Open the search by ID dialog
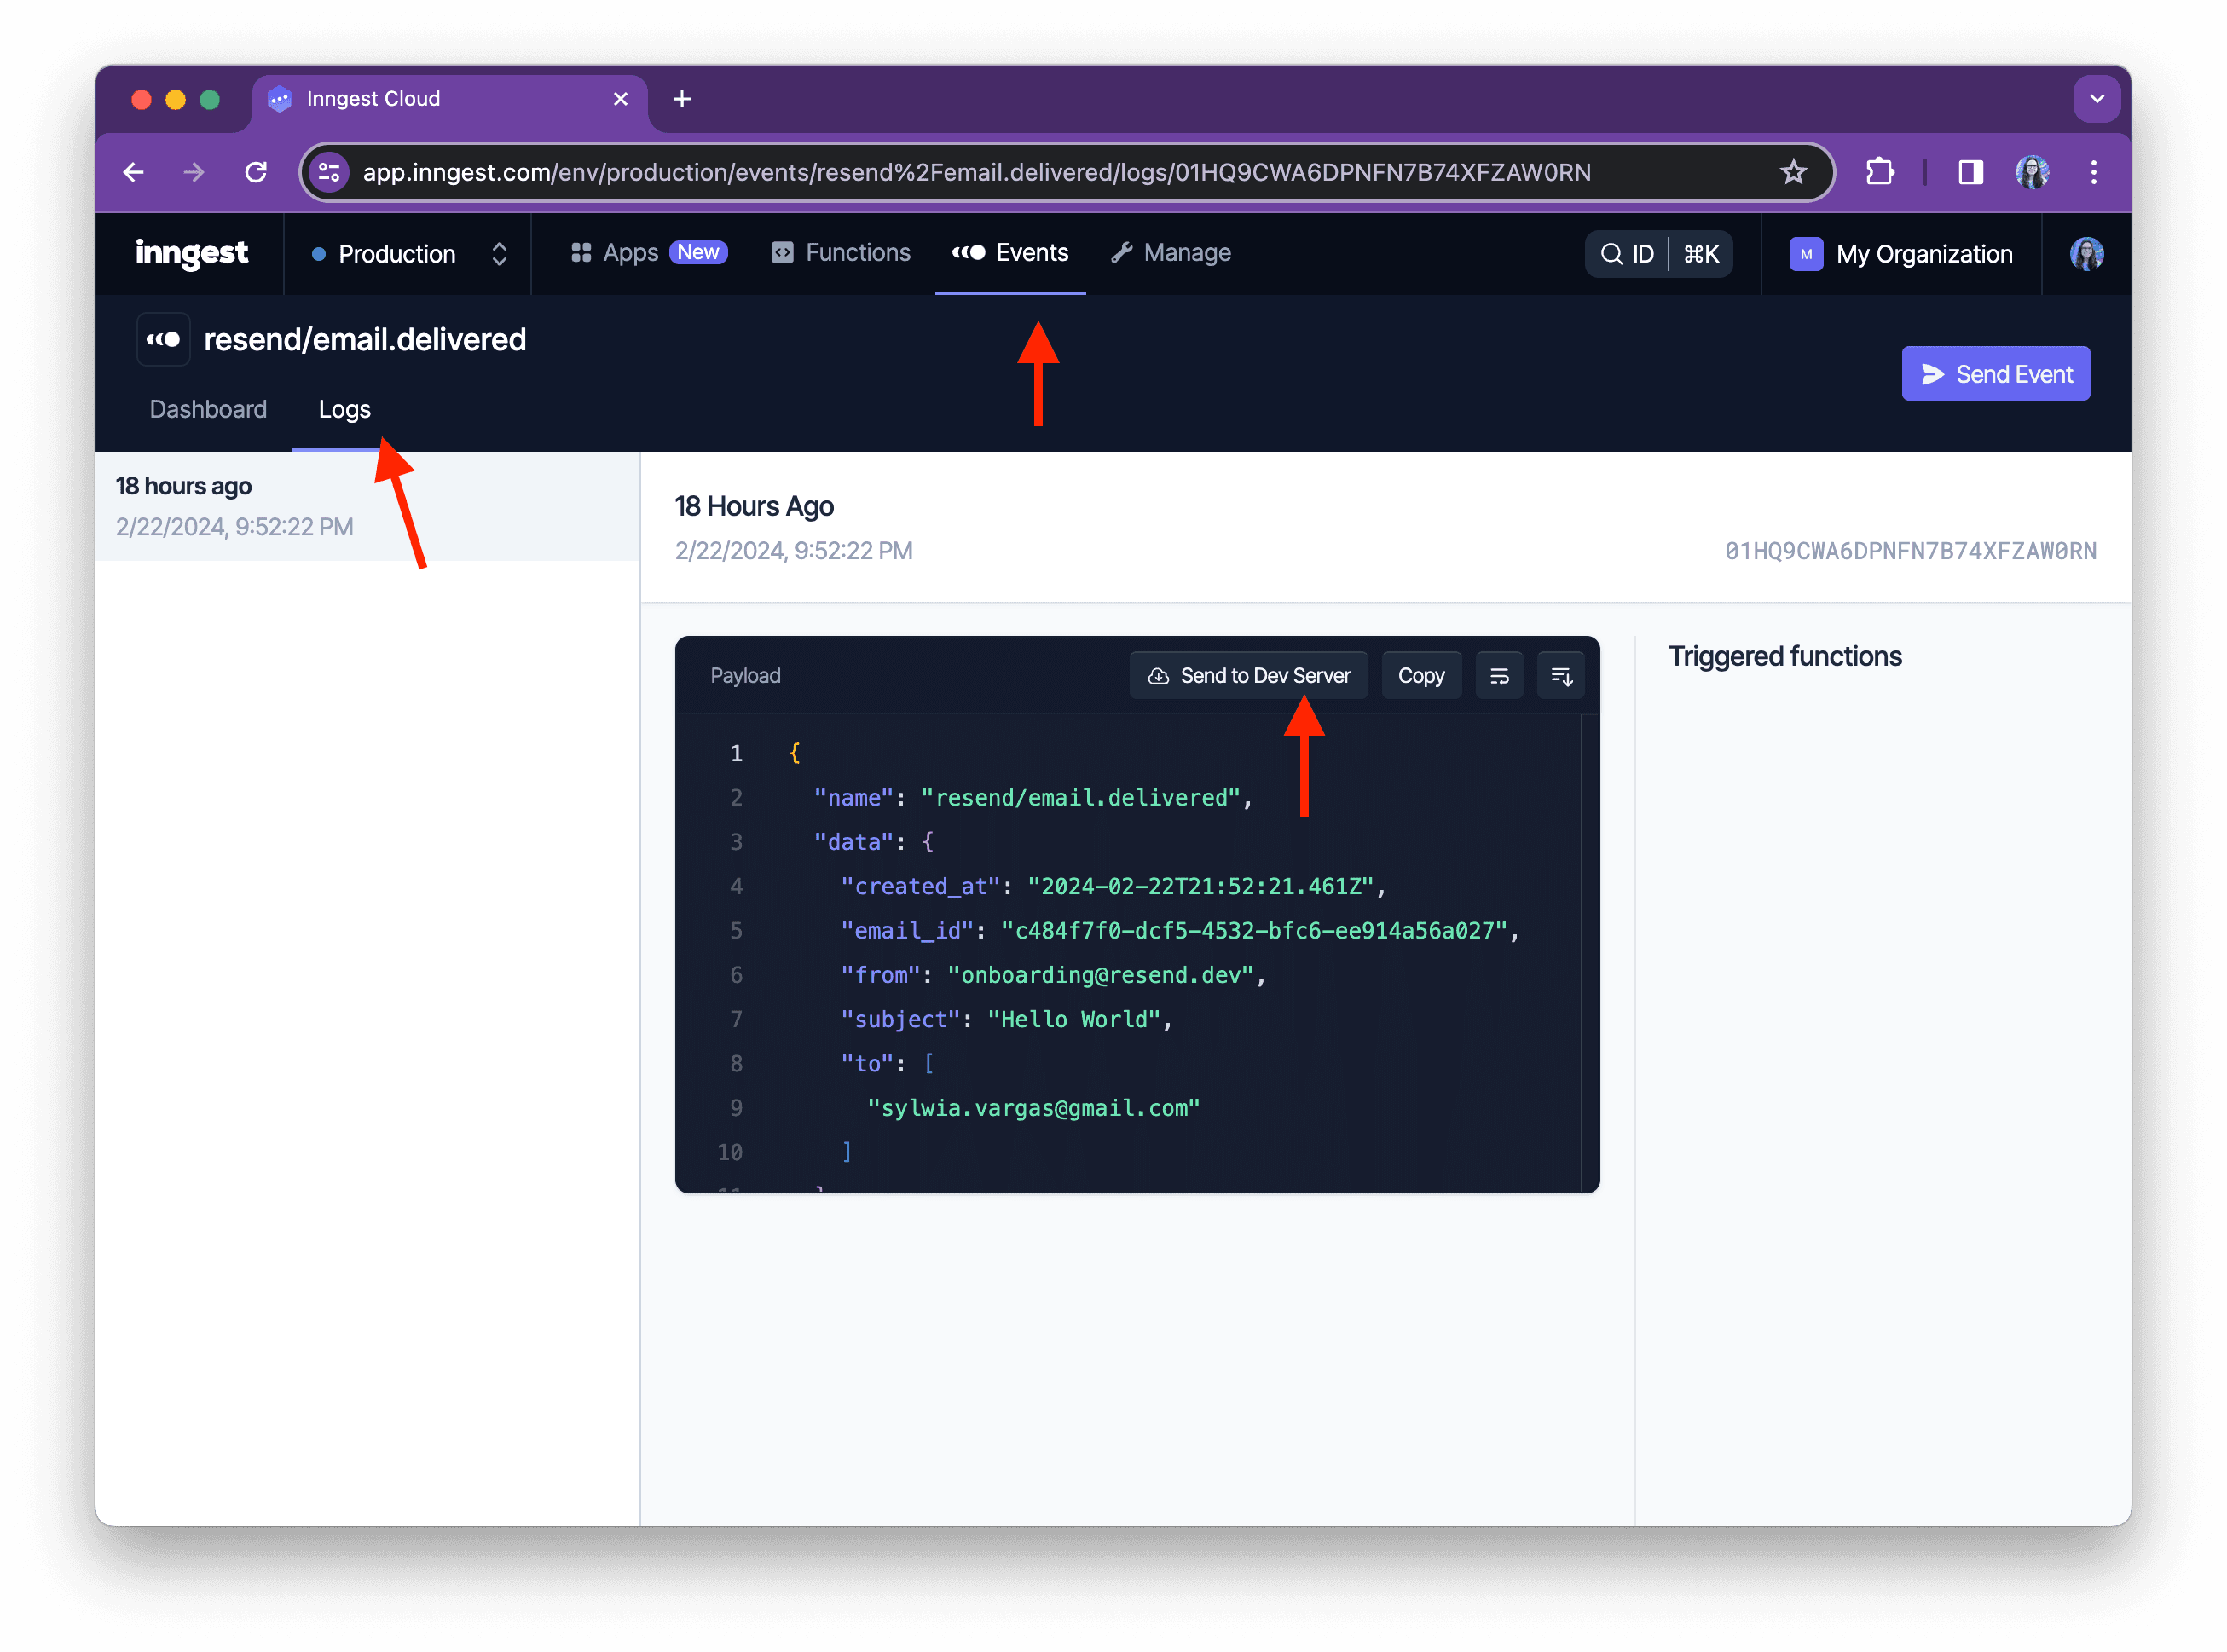This screenshot has height=1652, width=2227. point(1657,254)
